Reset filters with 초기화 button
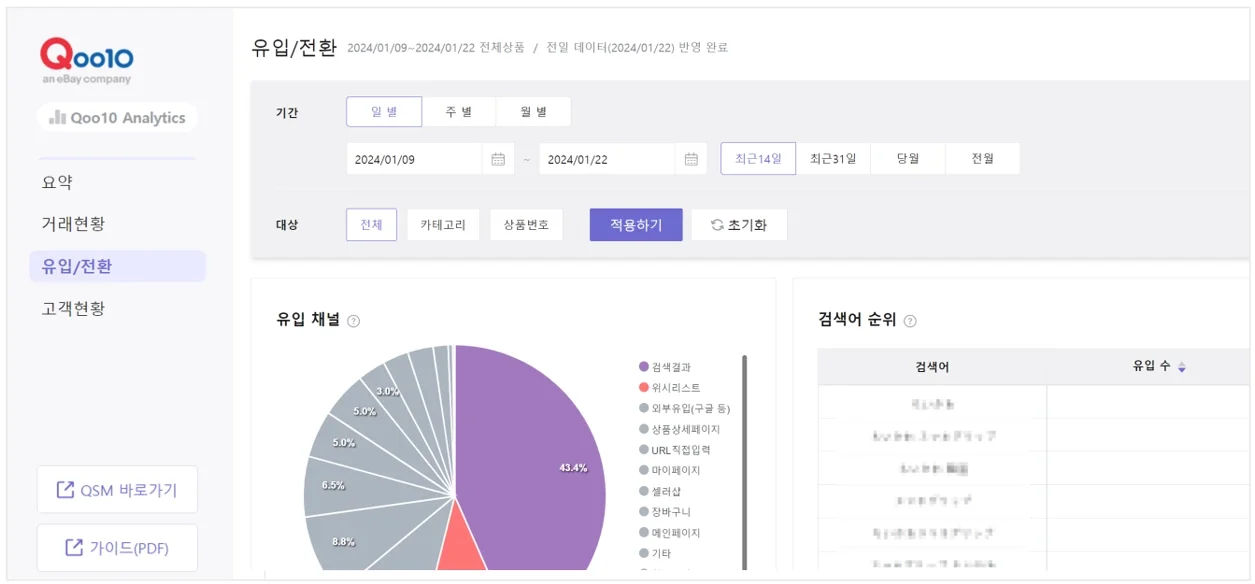Screen dimensions: 1255x584 [739, 225]
